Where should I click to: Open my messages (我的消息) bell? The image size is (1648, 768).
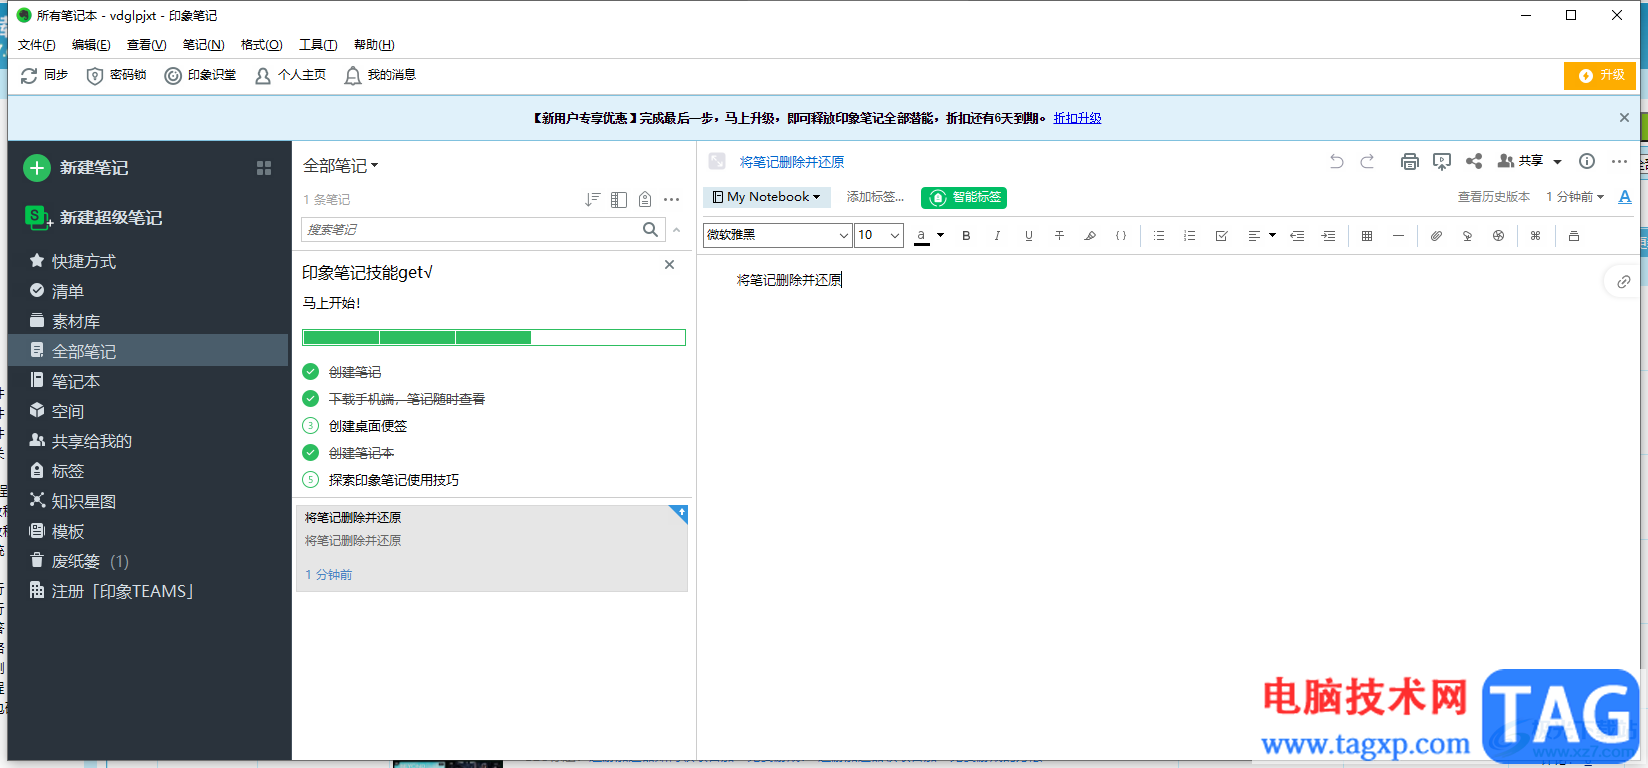coord(353,76)
